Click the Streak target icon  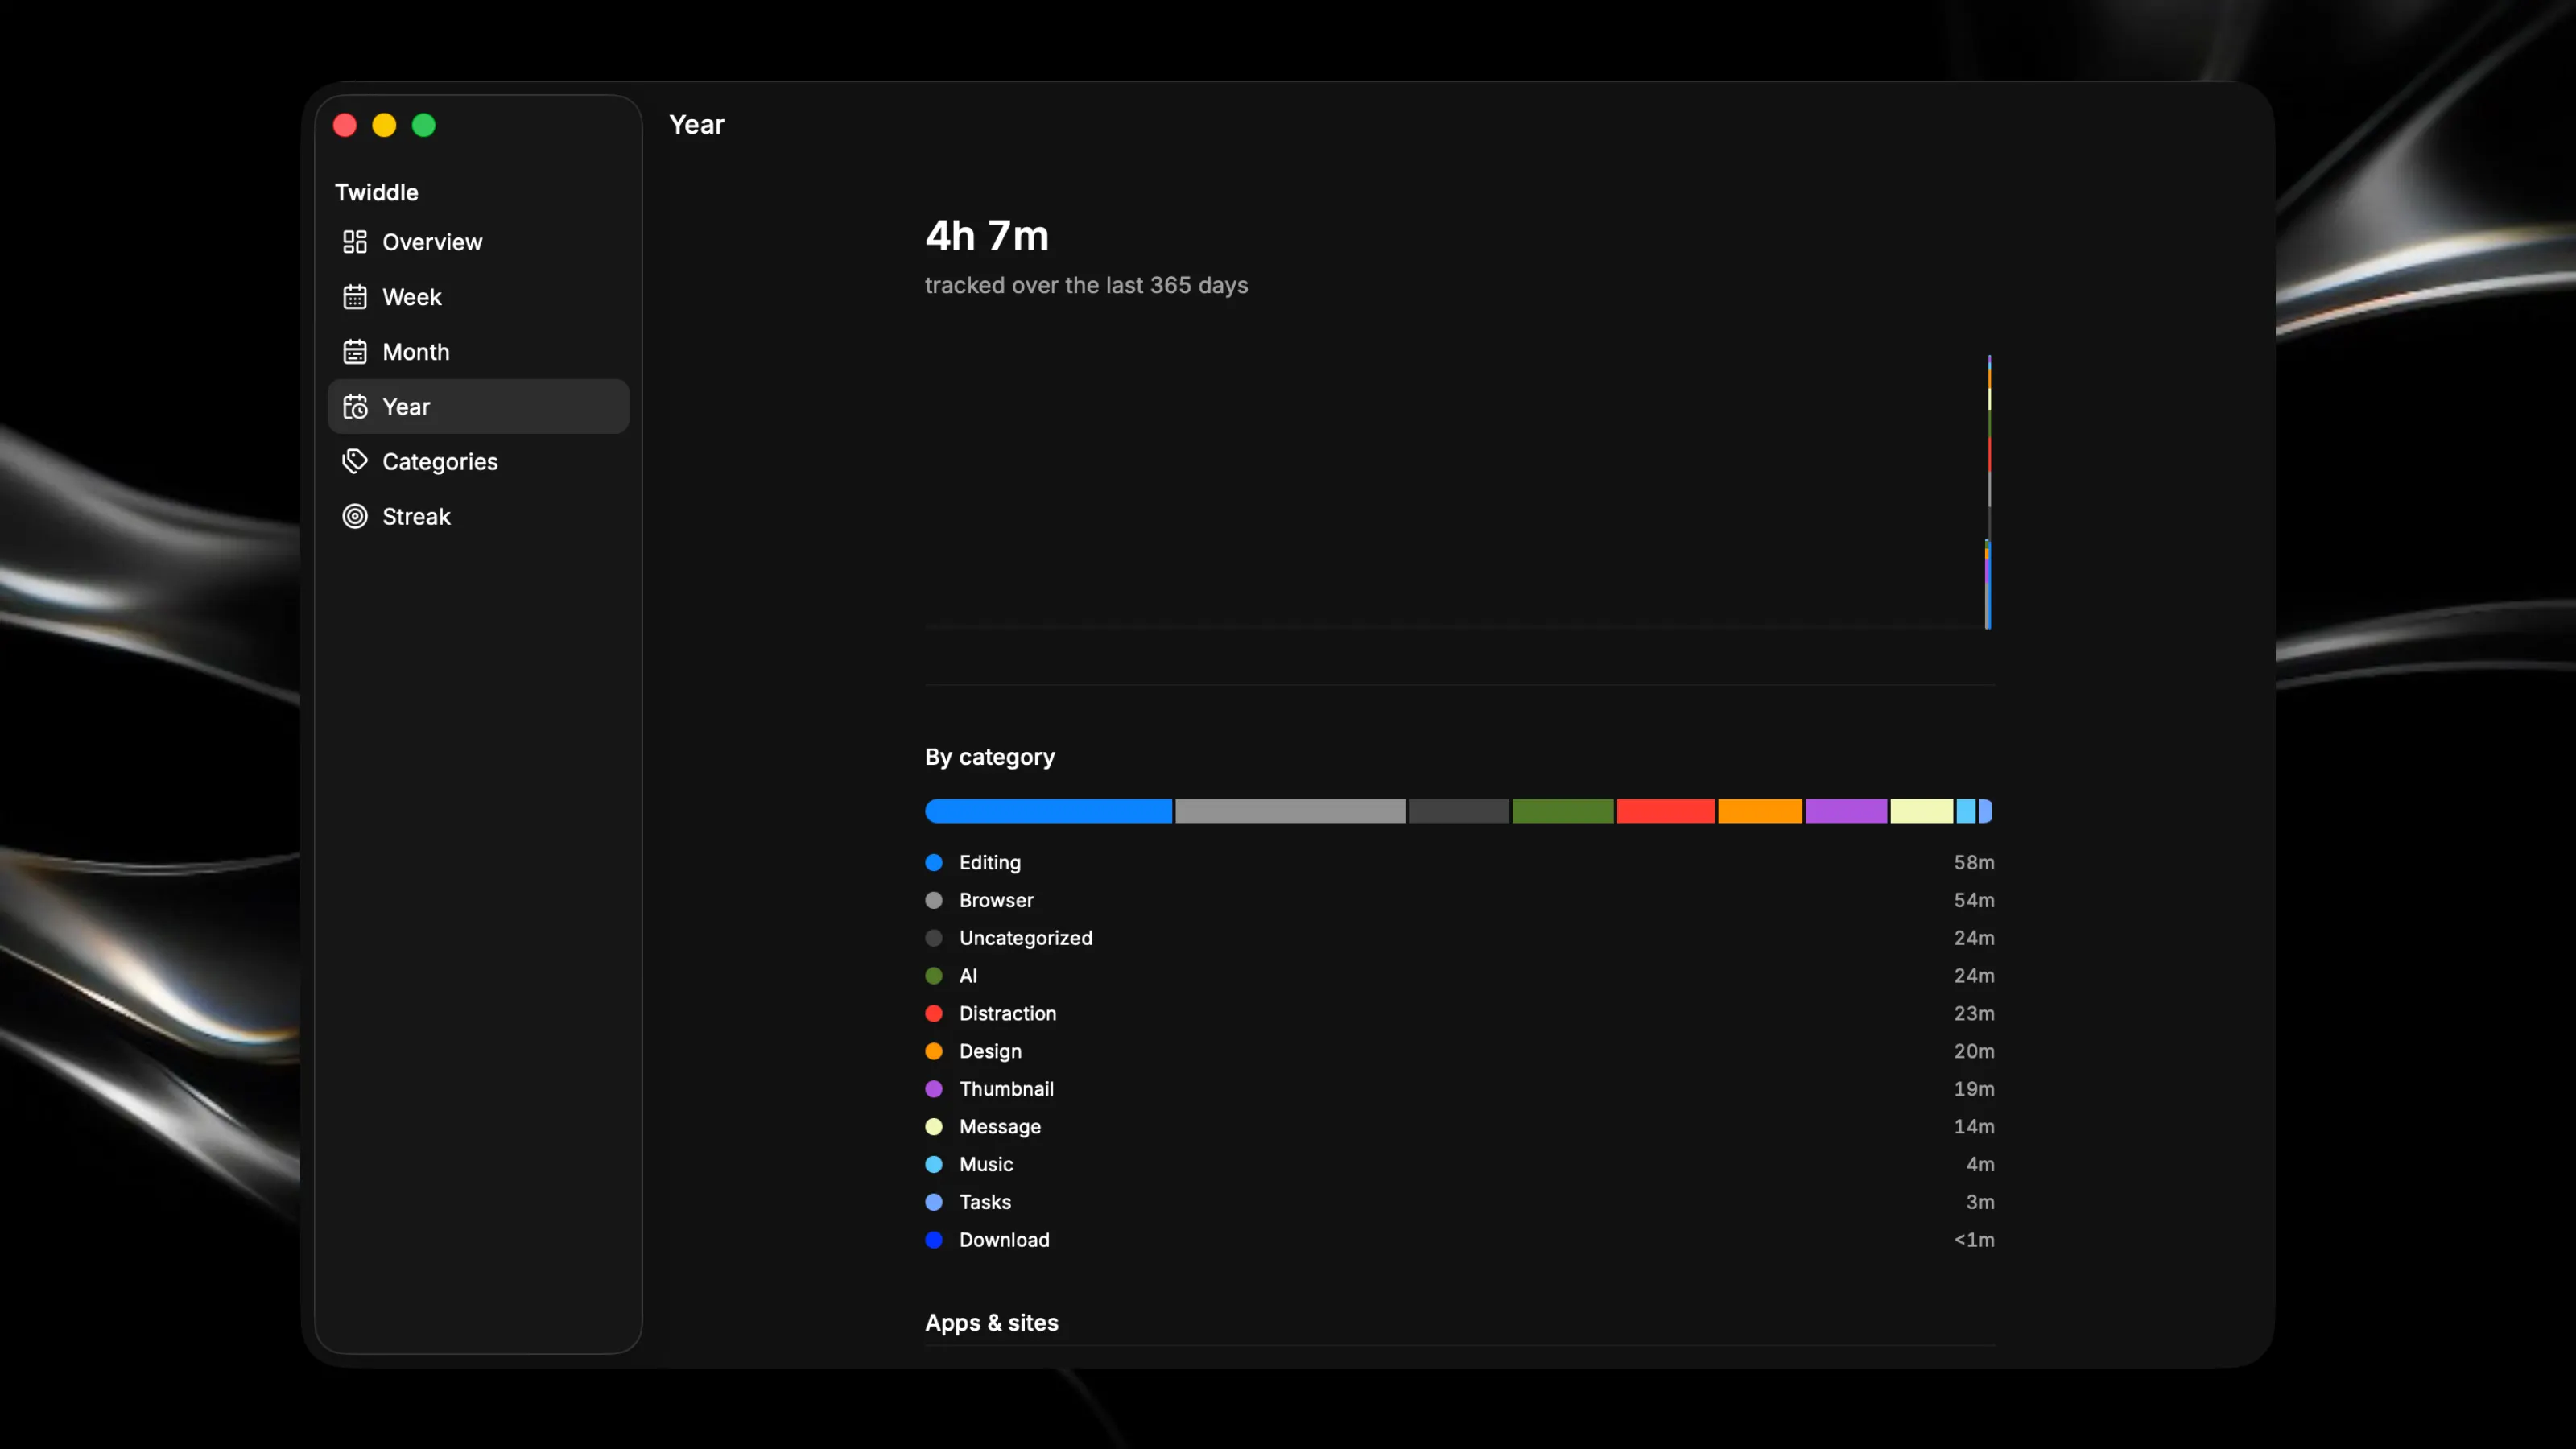click(355, 517)
